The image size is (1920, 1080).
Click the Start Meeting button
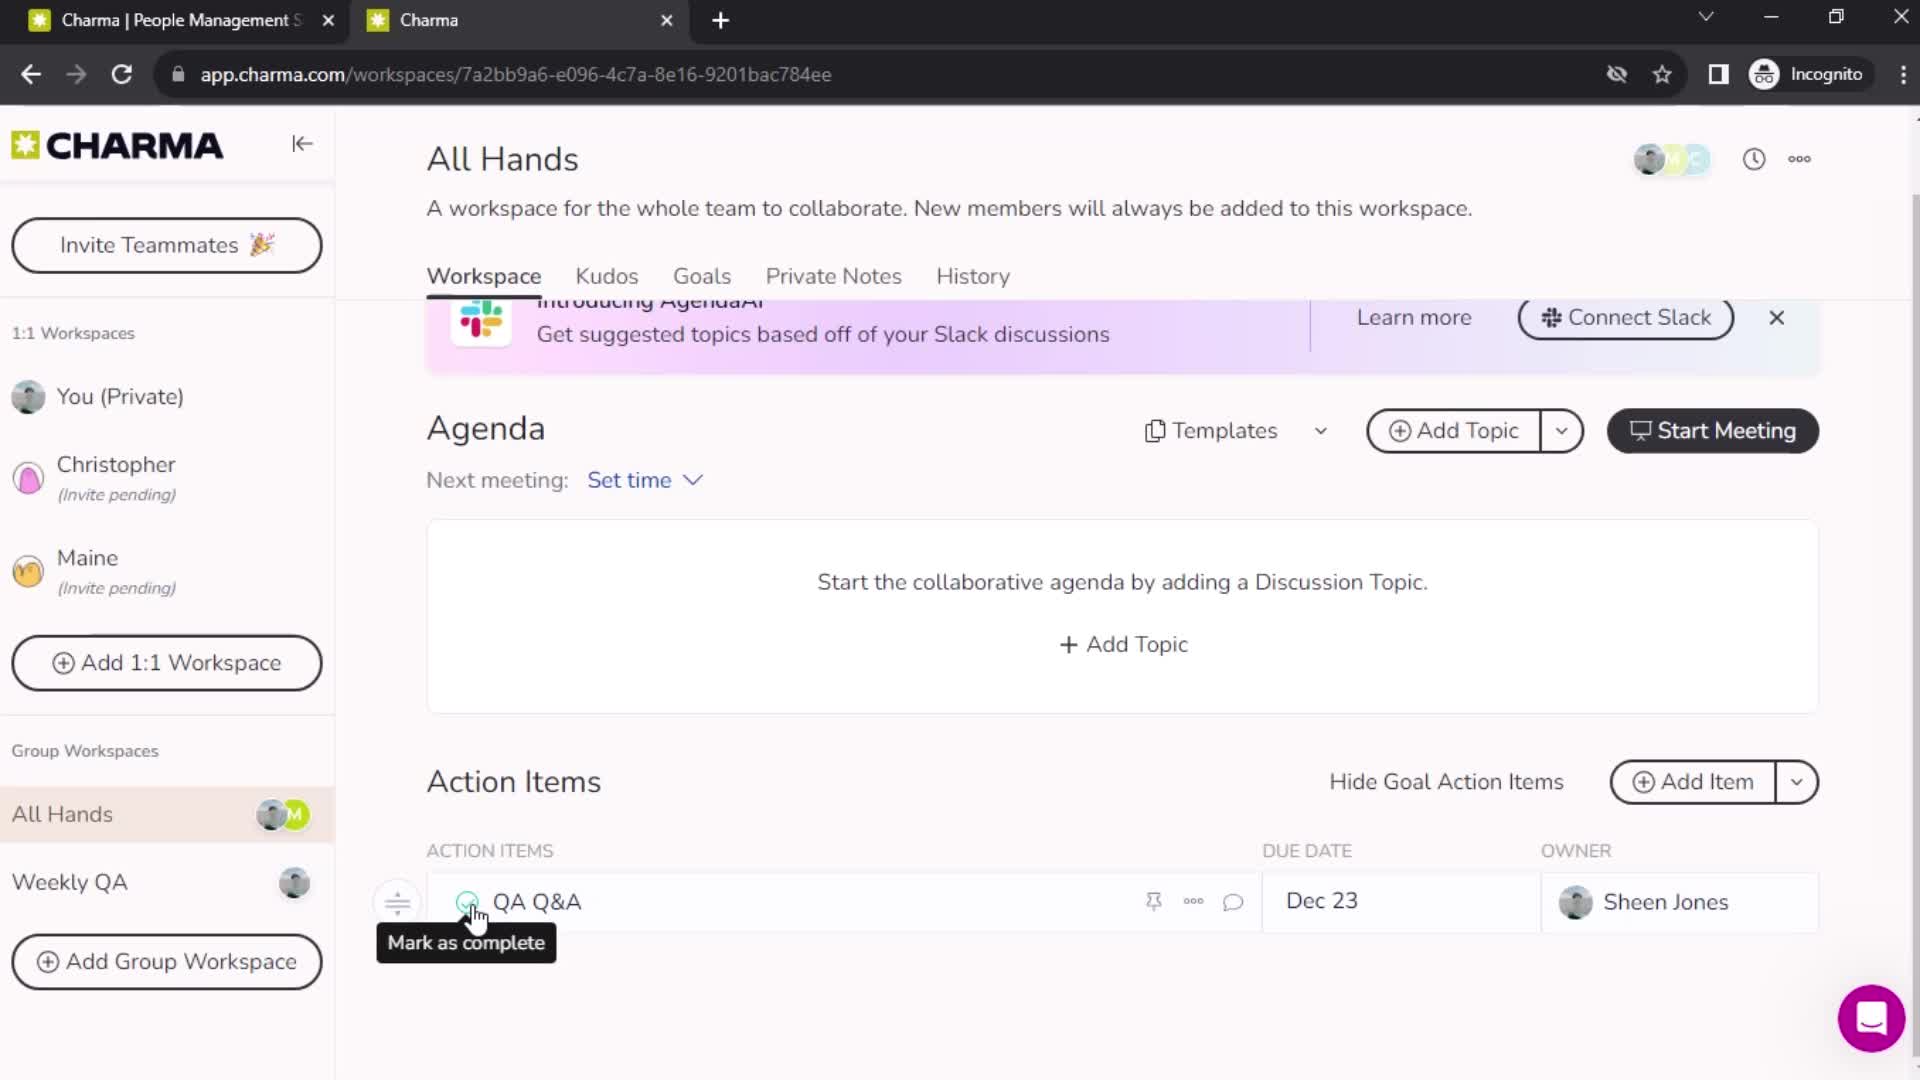click(1712, 431)
